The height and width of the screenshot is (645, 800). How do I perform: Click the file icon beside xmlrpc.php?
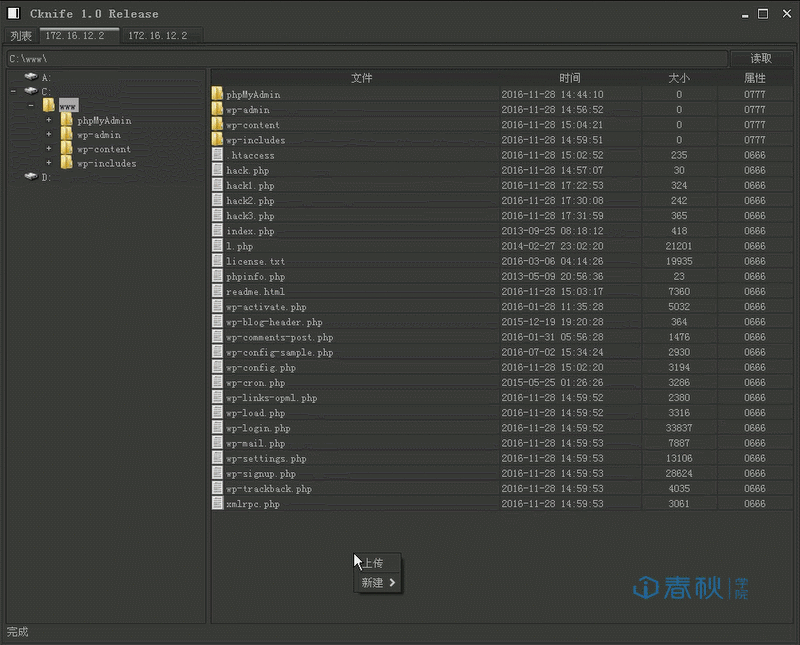pyautogui.click(x=219, y=504)
